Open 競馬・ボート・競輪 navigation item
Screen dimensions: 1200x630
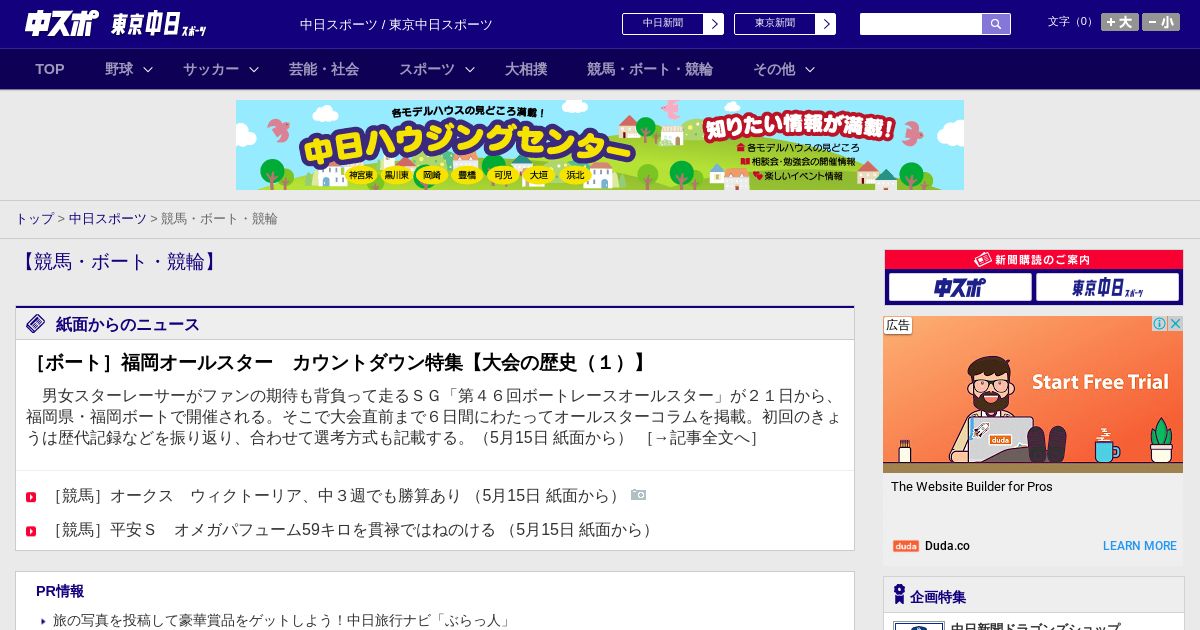pyautogui.click(x=650, y=69)
